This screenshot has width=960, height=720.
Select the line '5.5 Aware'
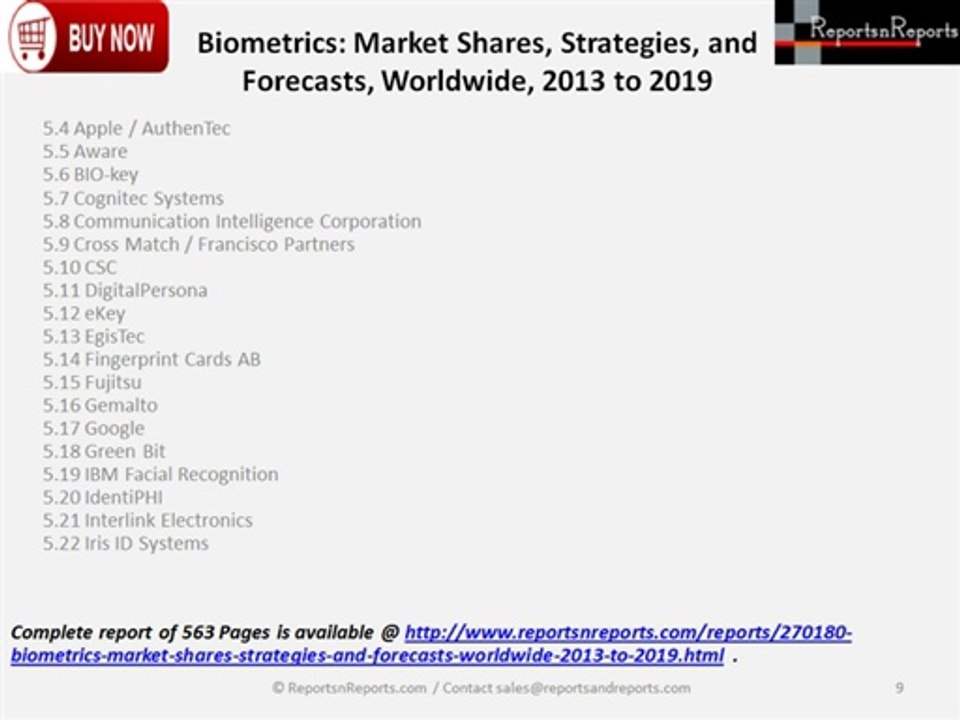pos(85,151)
